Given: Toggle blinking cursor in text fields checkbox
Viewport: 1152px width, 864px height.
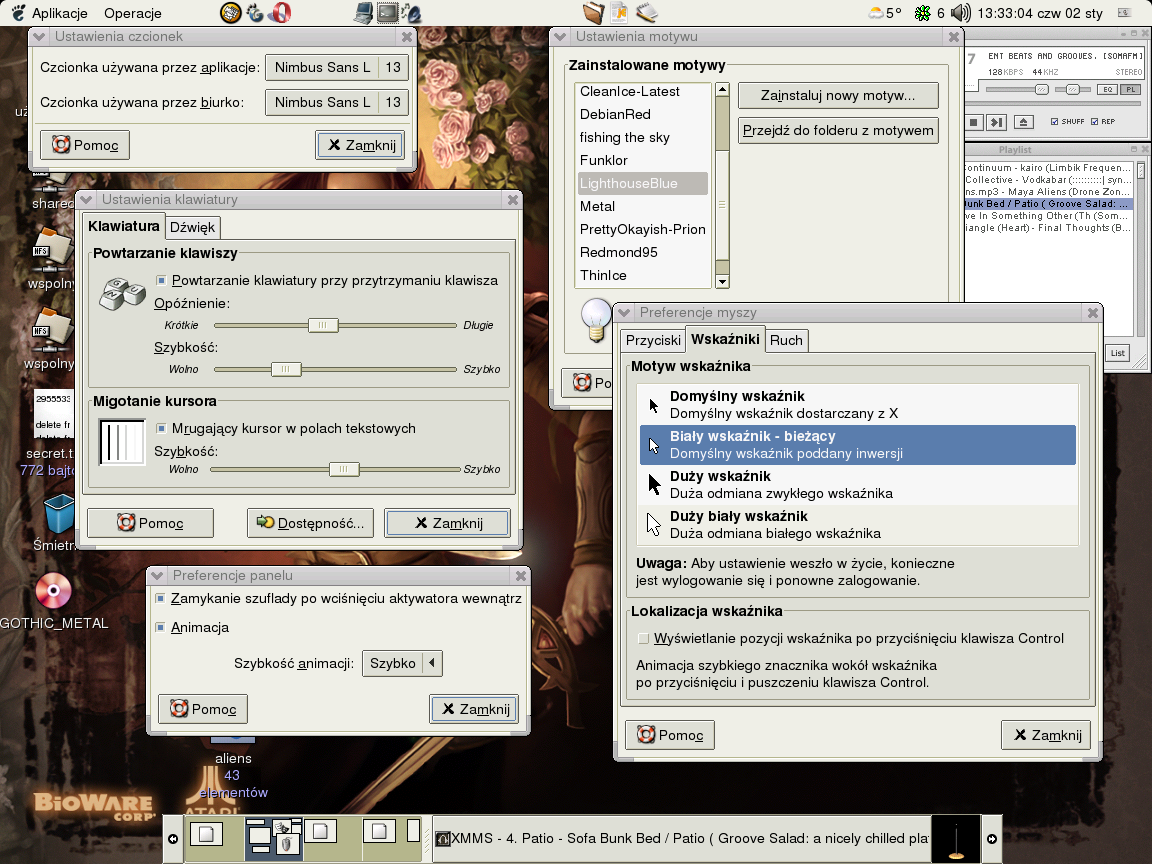Looking at the screenshot, I should coord(161,428).
